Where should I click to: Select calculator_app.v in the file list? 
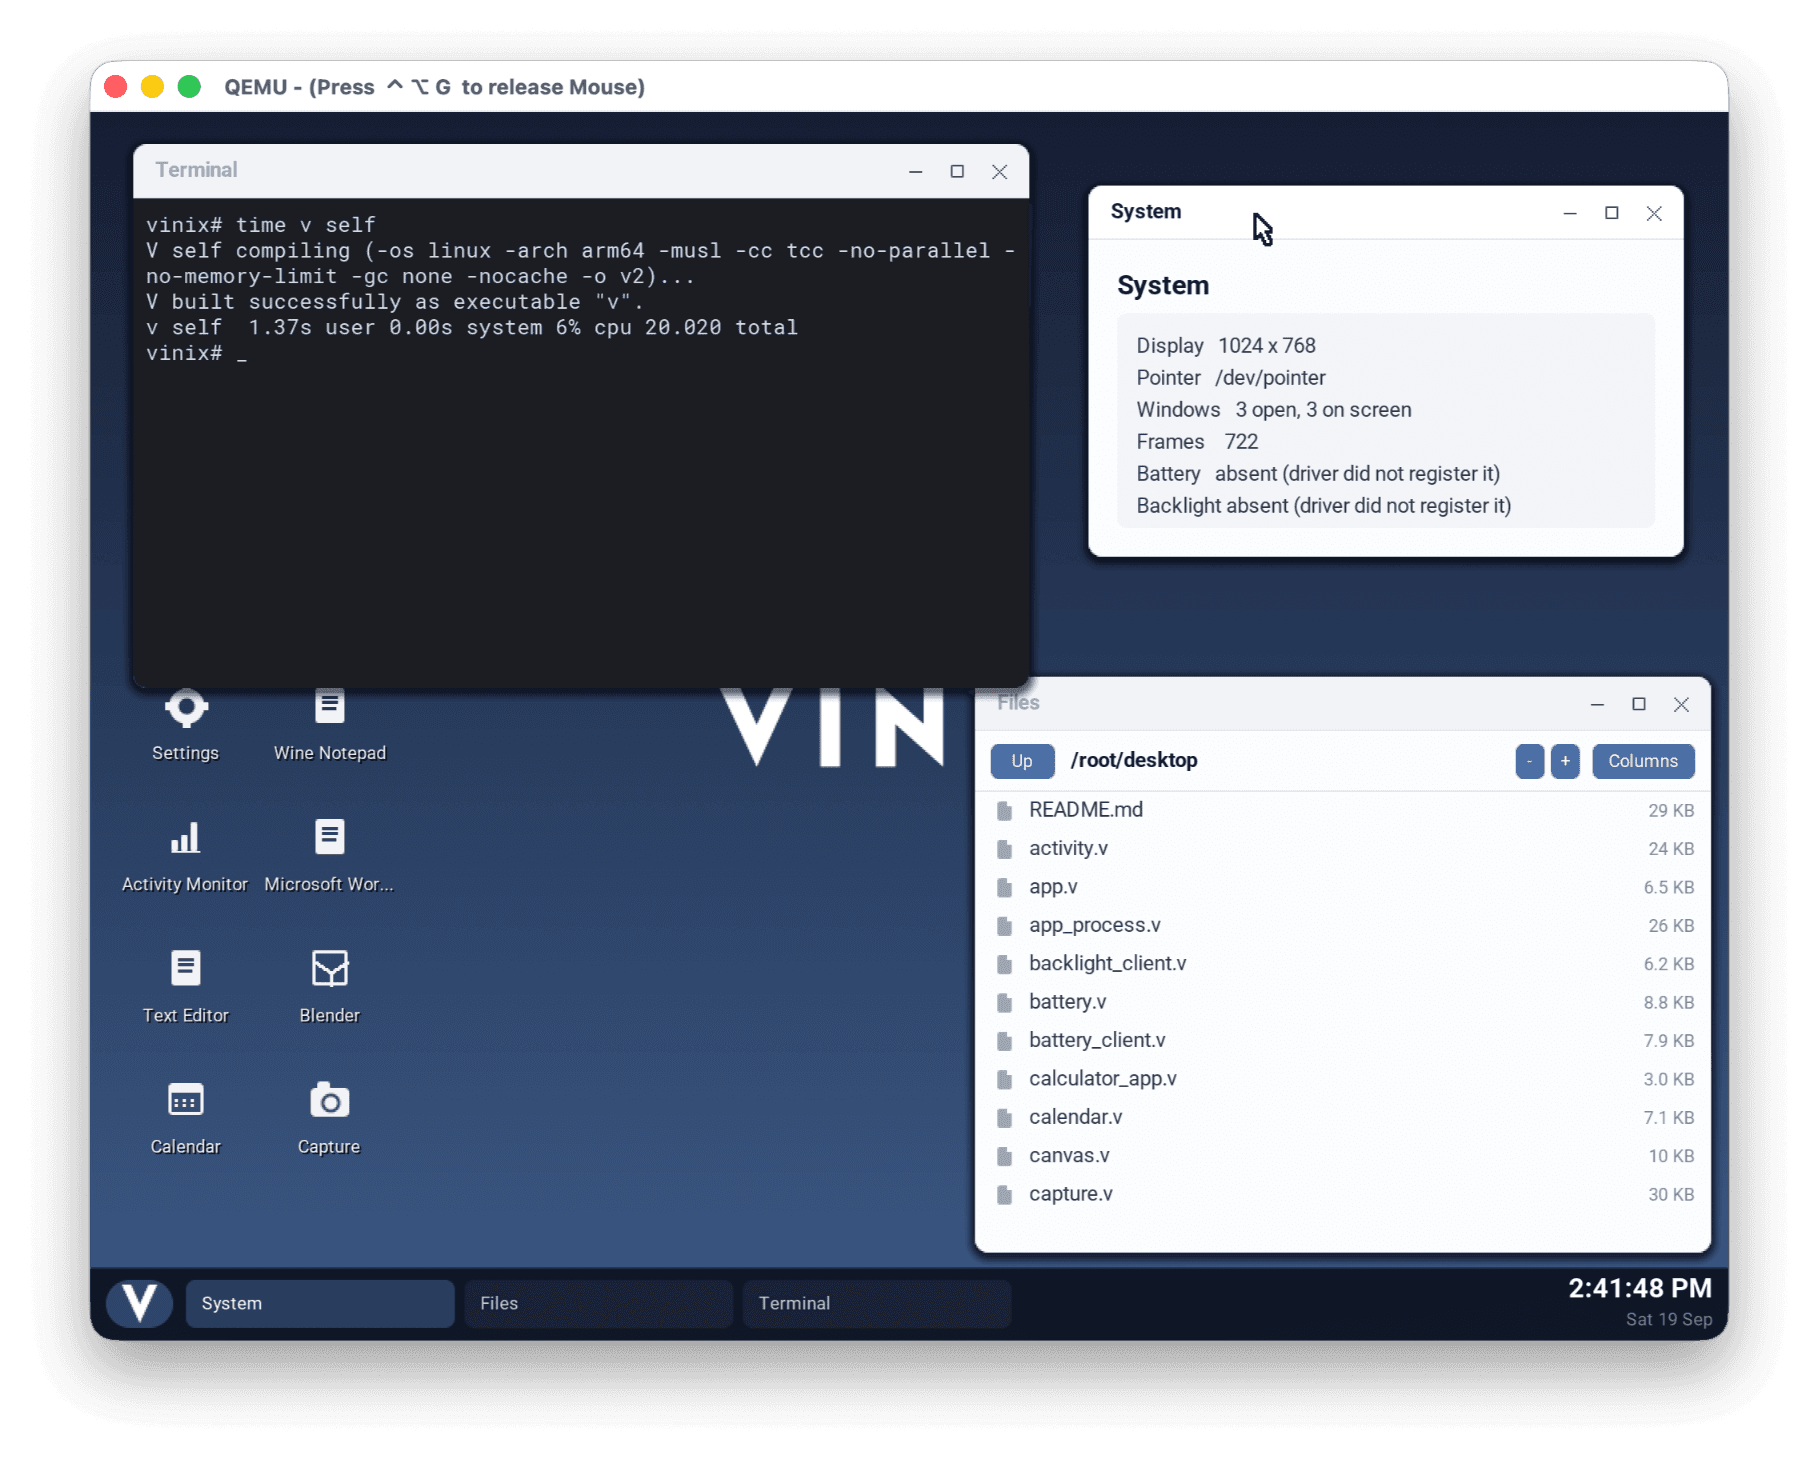click(1343, 1079)
